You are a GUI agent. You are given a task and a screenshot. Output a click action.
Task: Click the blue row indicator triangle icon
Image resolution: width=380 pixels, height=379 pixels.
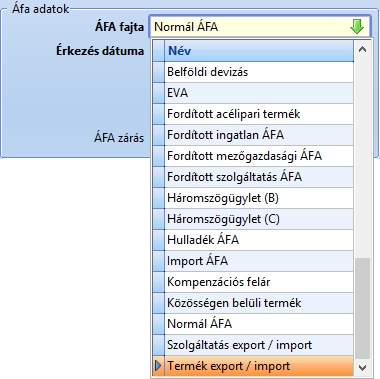158,366
